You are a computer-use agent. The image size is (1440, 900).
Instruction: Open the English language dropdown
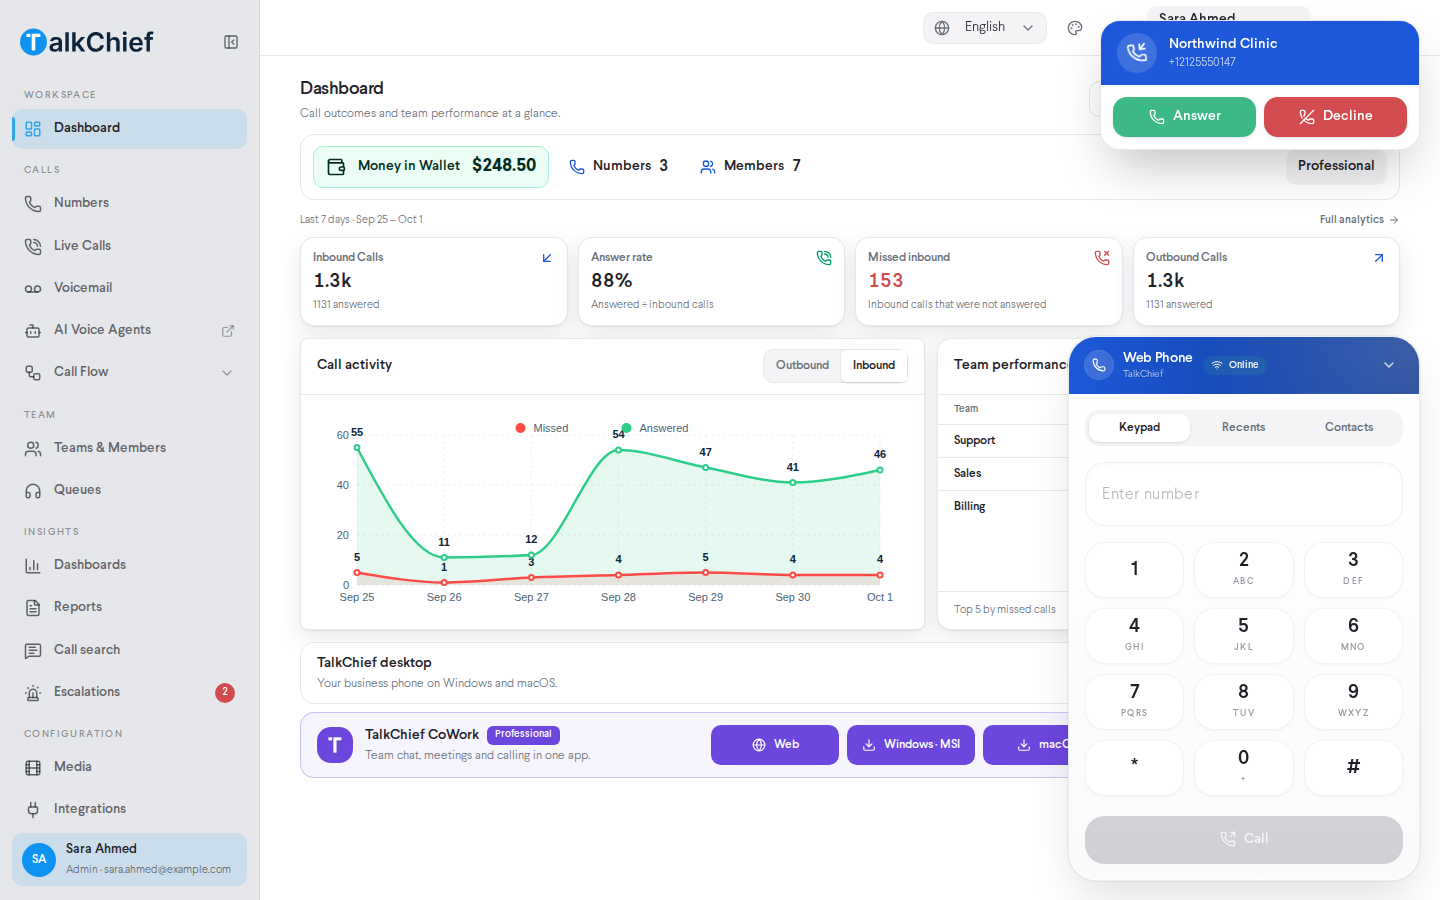(x=985, y=28)
